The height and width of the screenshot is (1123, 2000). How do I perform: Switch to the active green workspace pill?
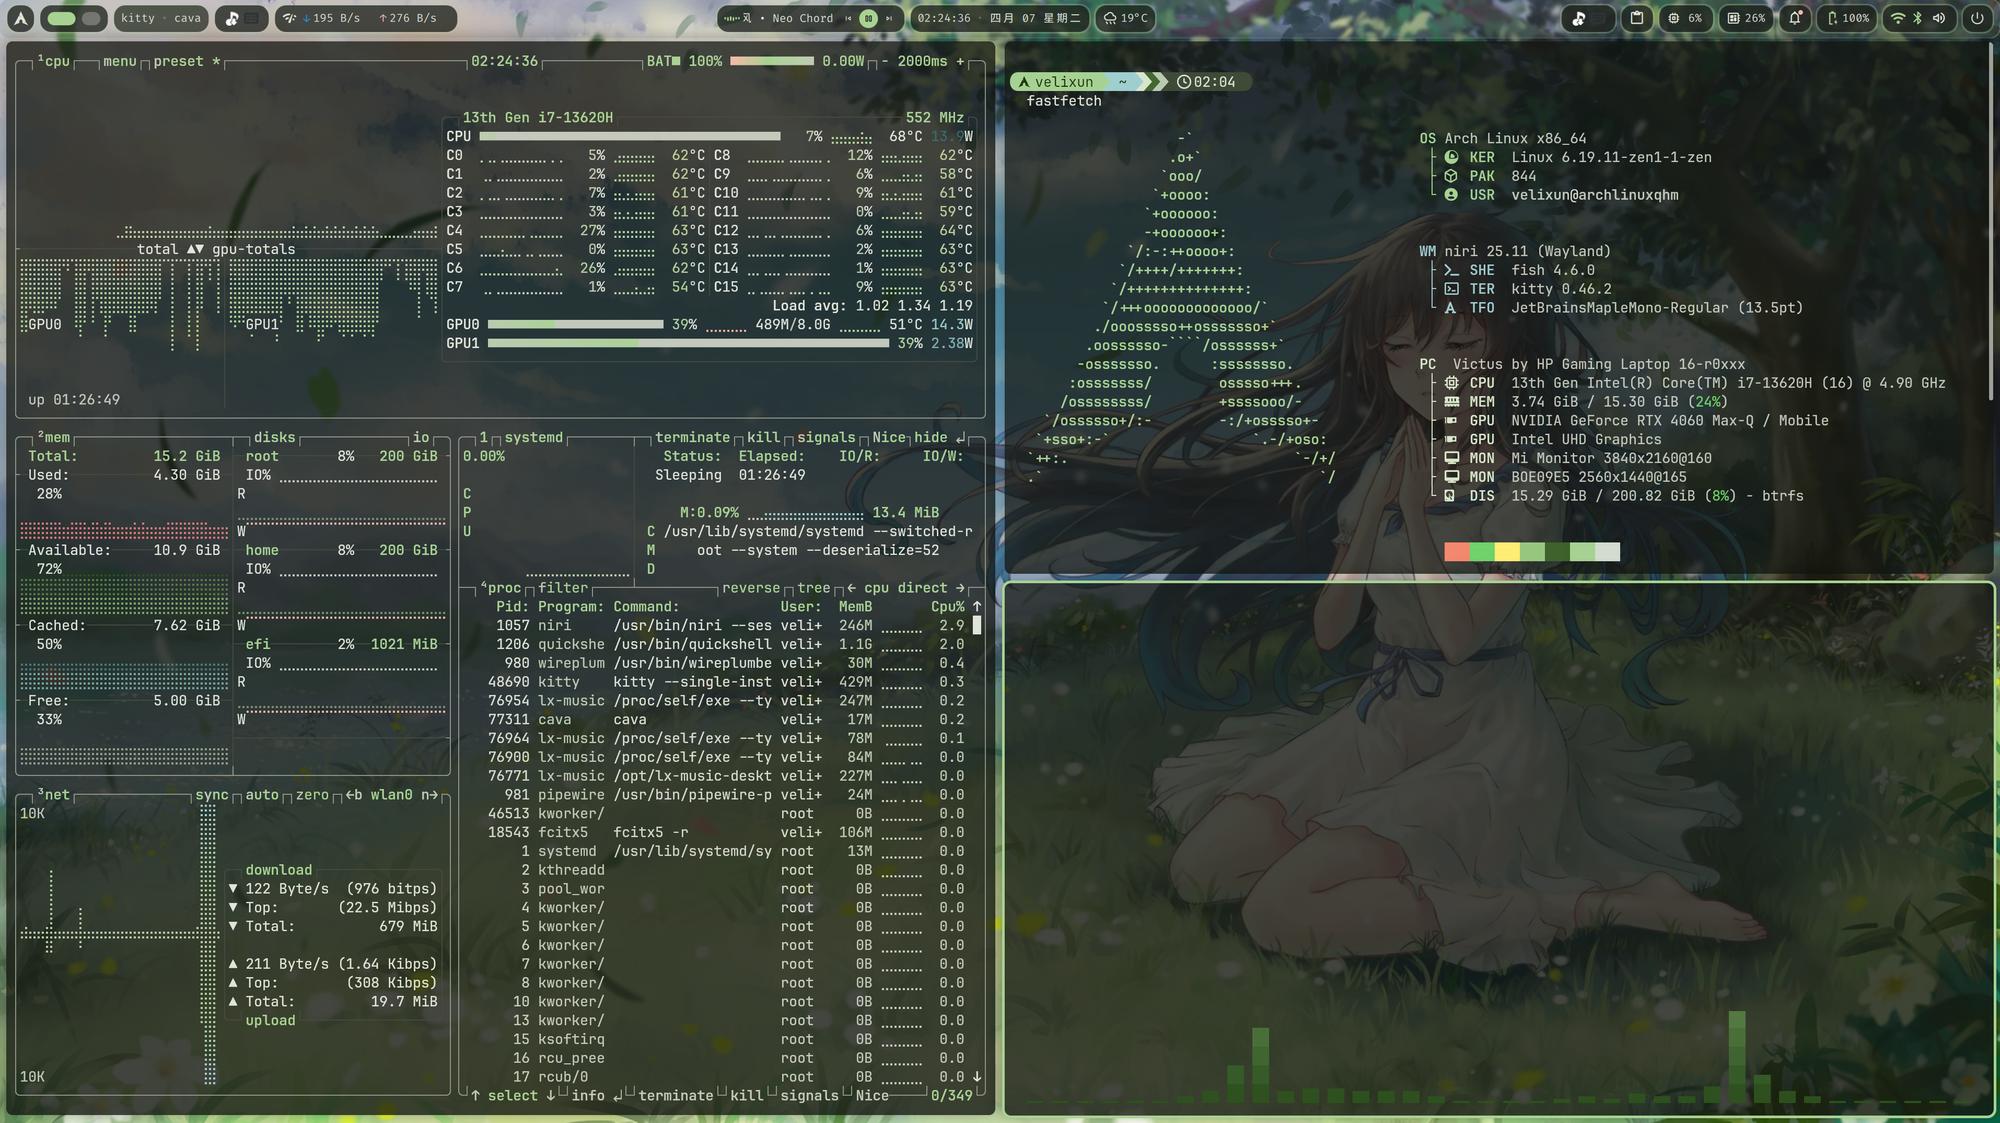tap(61, 18)
